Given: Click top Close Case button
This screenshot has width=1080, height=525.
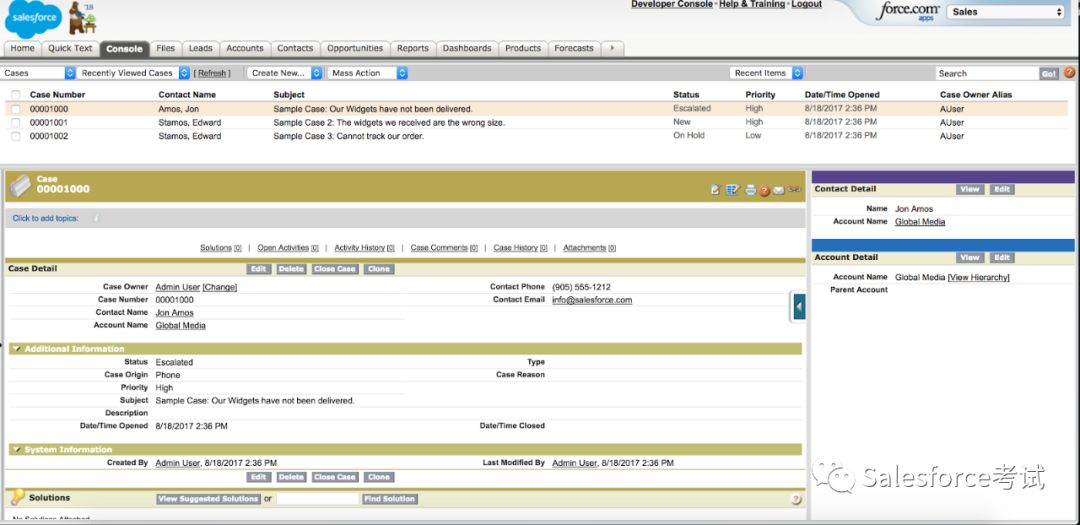Looking at the screenshot, I should point(335,269).
